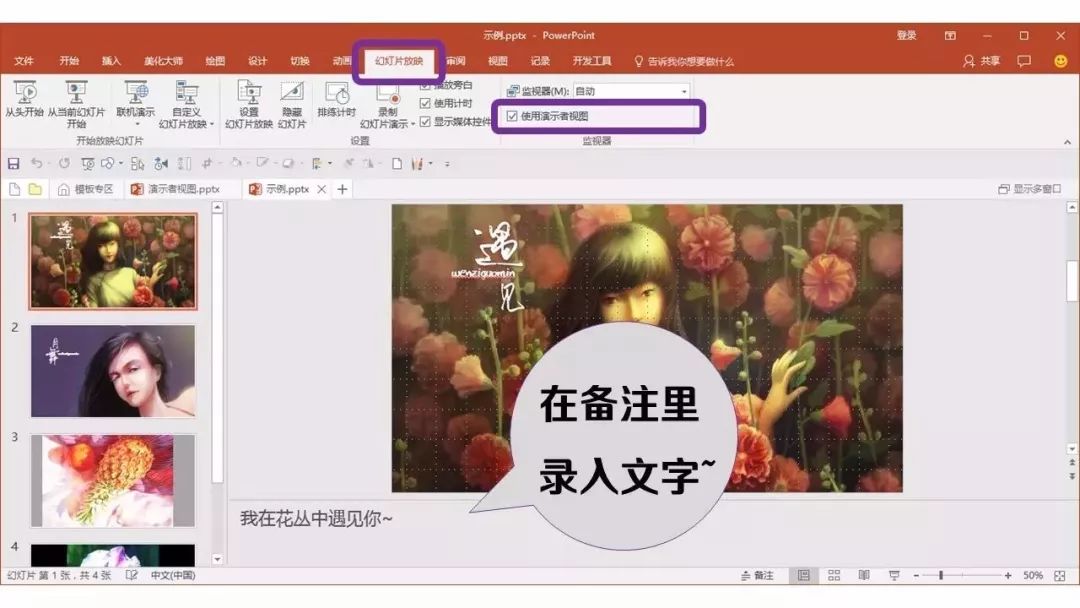Click the smiley feedback icon
1080x608 pixels.
1061,61
